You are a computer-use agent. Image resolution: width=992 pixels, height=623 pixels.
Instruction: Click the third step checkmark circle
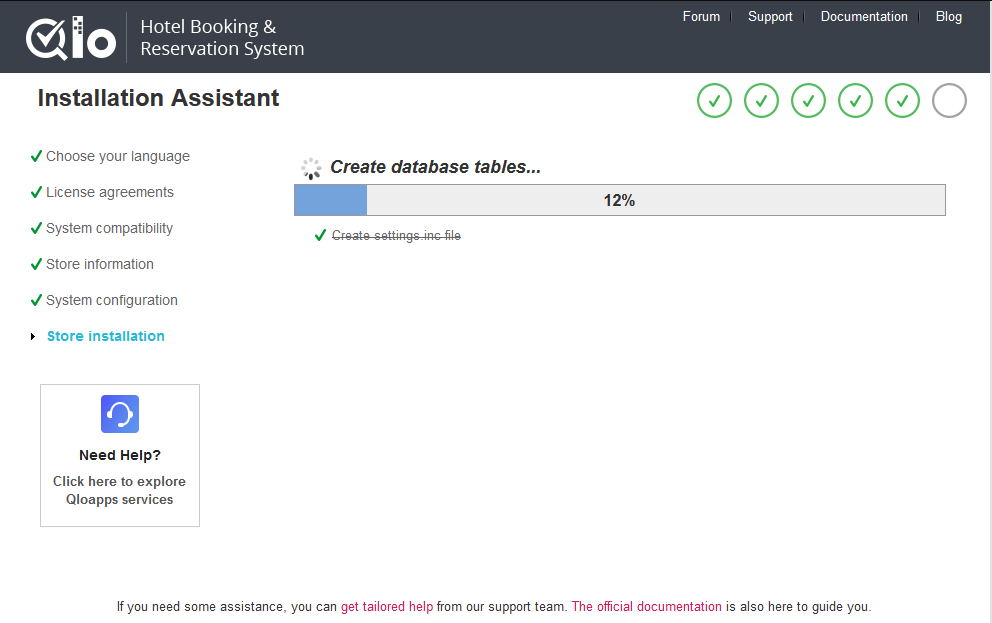808,101
